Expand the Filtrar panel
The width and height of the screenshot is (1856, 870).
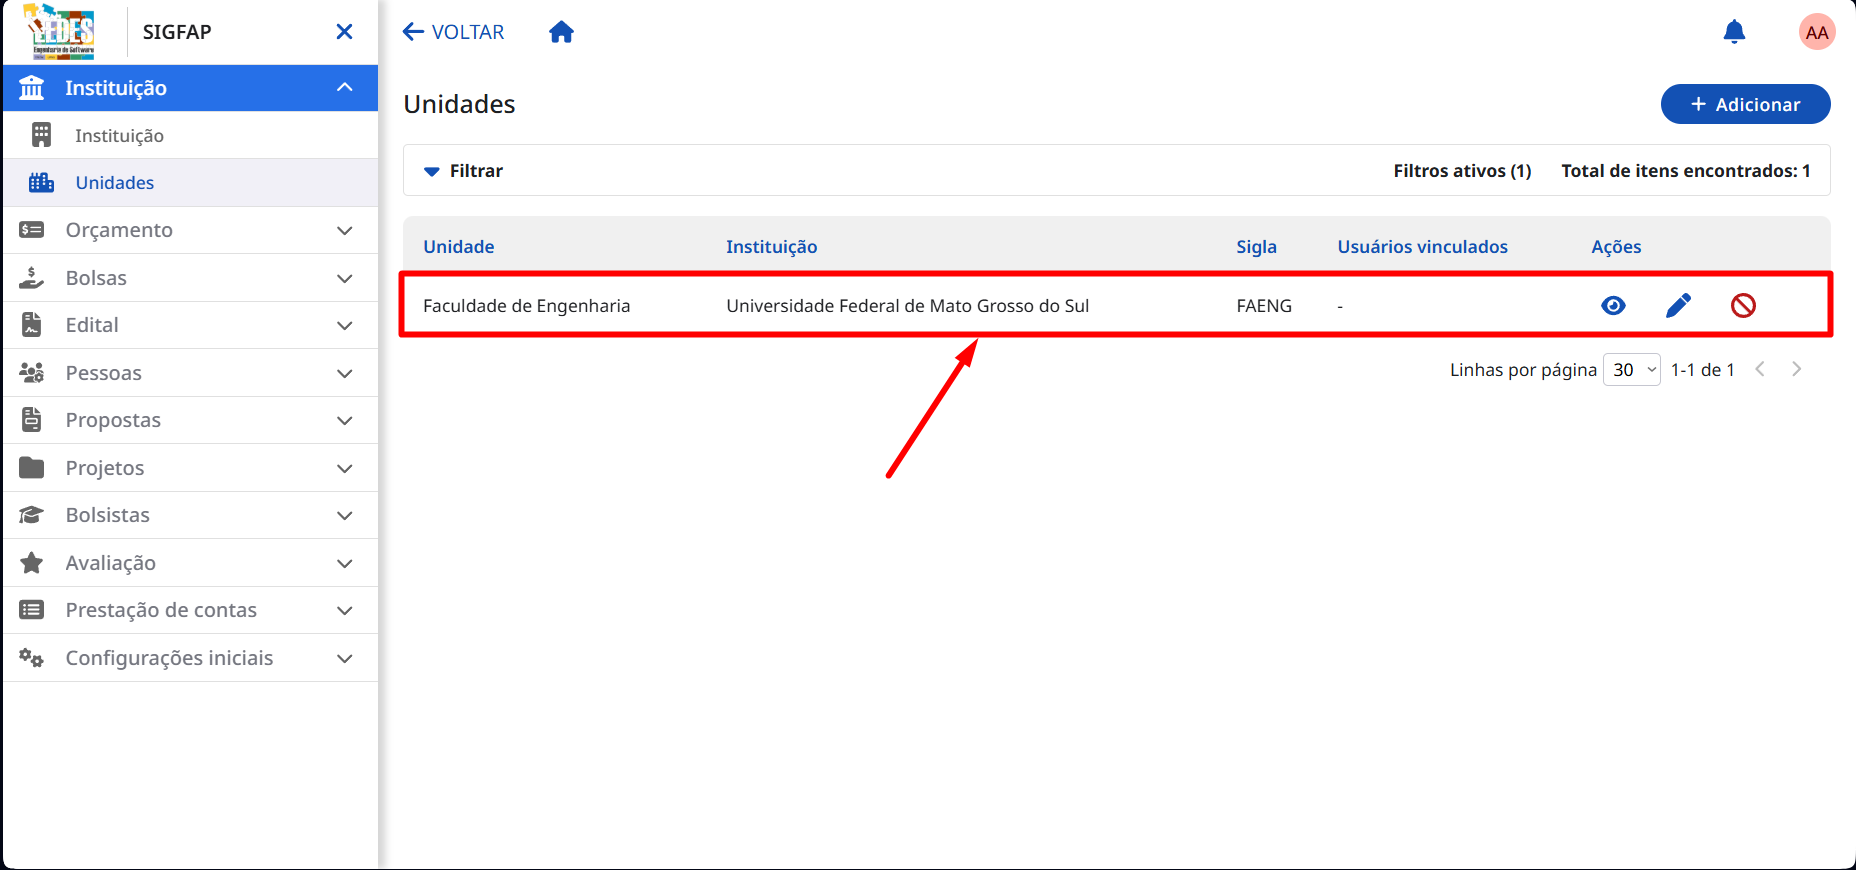click(463, 171)
